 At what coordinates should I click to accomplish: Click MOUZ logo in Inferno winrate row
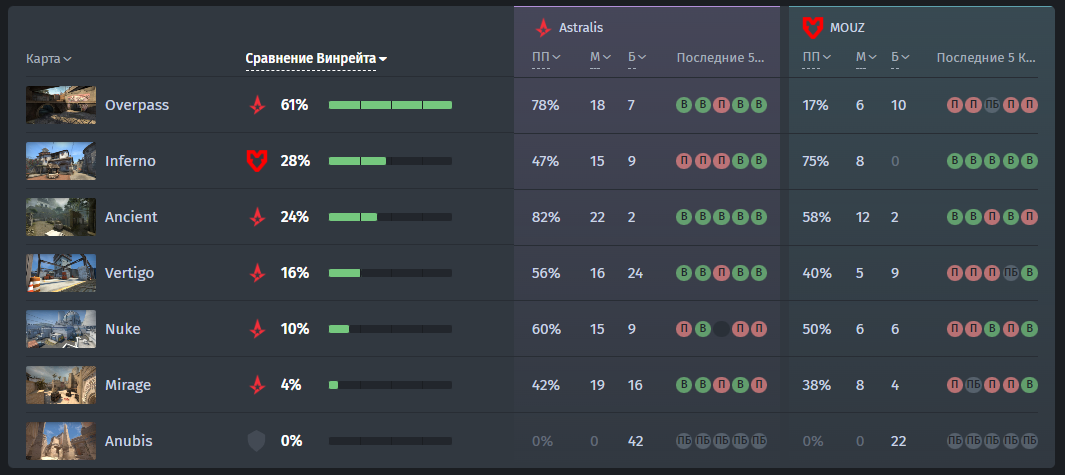point(256,161)
